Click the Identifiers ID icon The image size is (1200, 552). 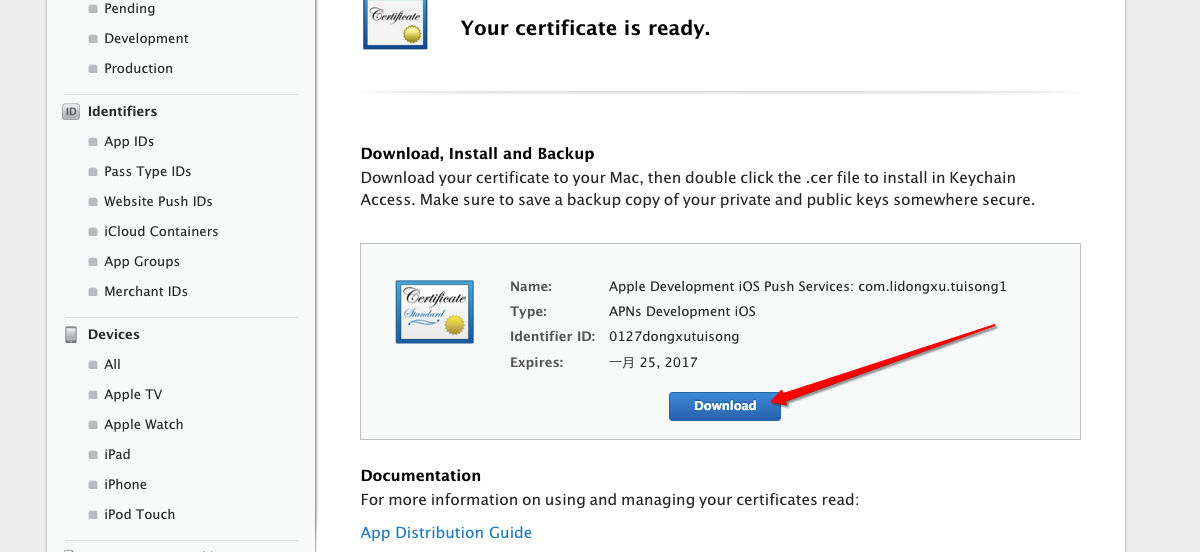71,111
